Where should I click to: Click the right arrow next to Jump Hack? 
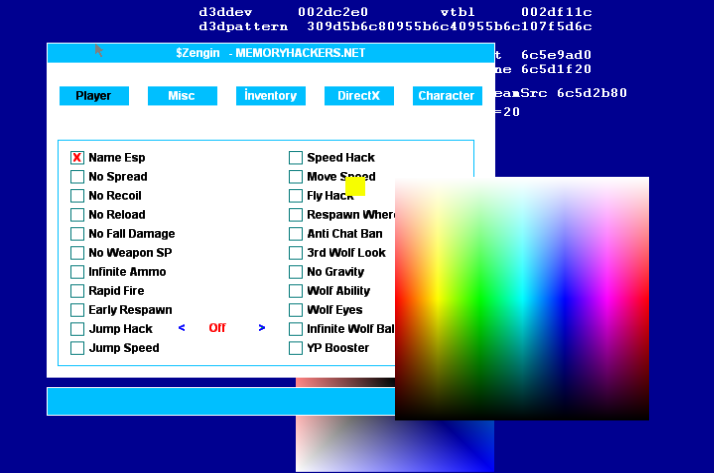[262, 328]
